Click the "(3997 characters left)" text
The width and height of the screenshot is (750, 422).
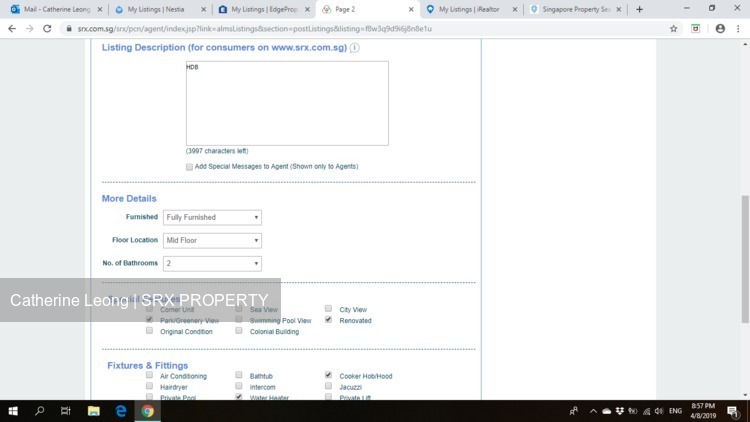[x=217, y=151]
